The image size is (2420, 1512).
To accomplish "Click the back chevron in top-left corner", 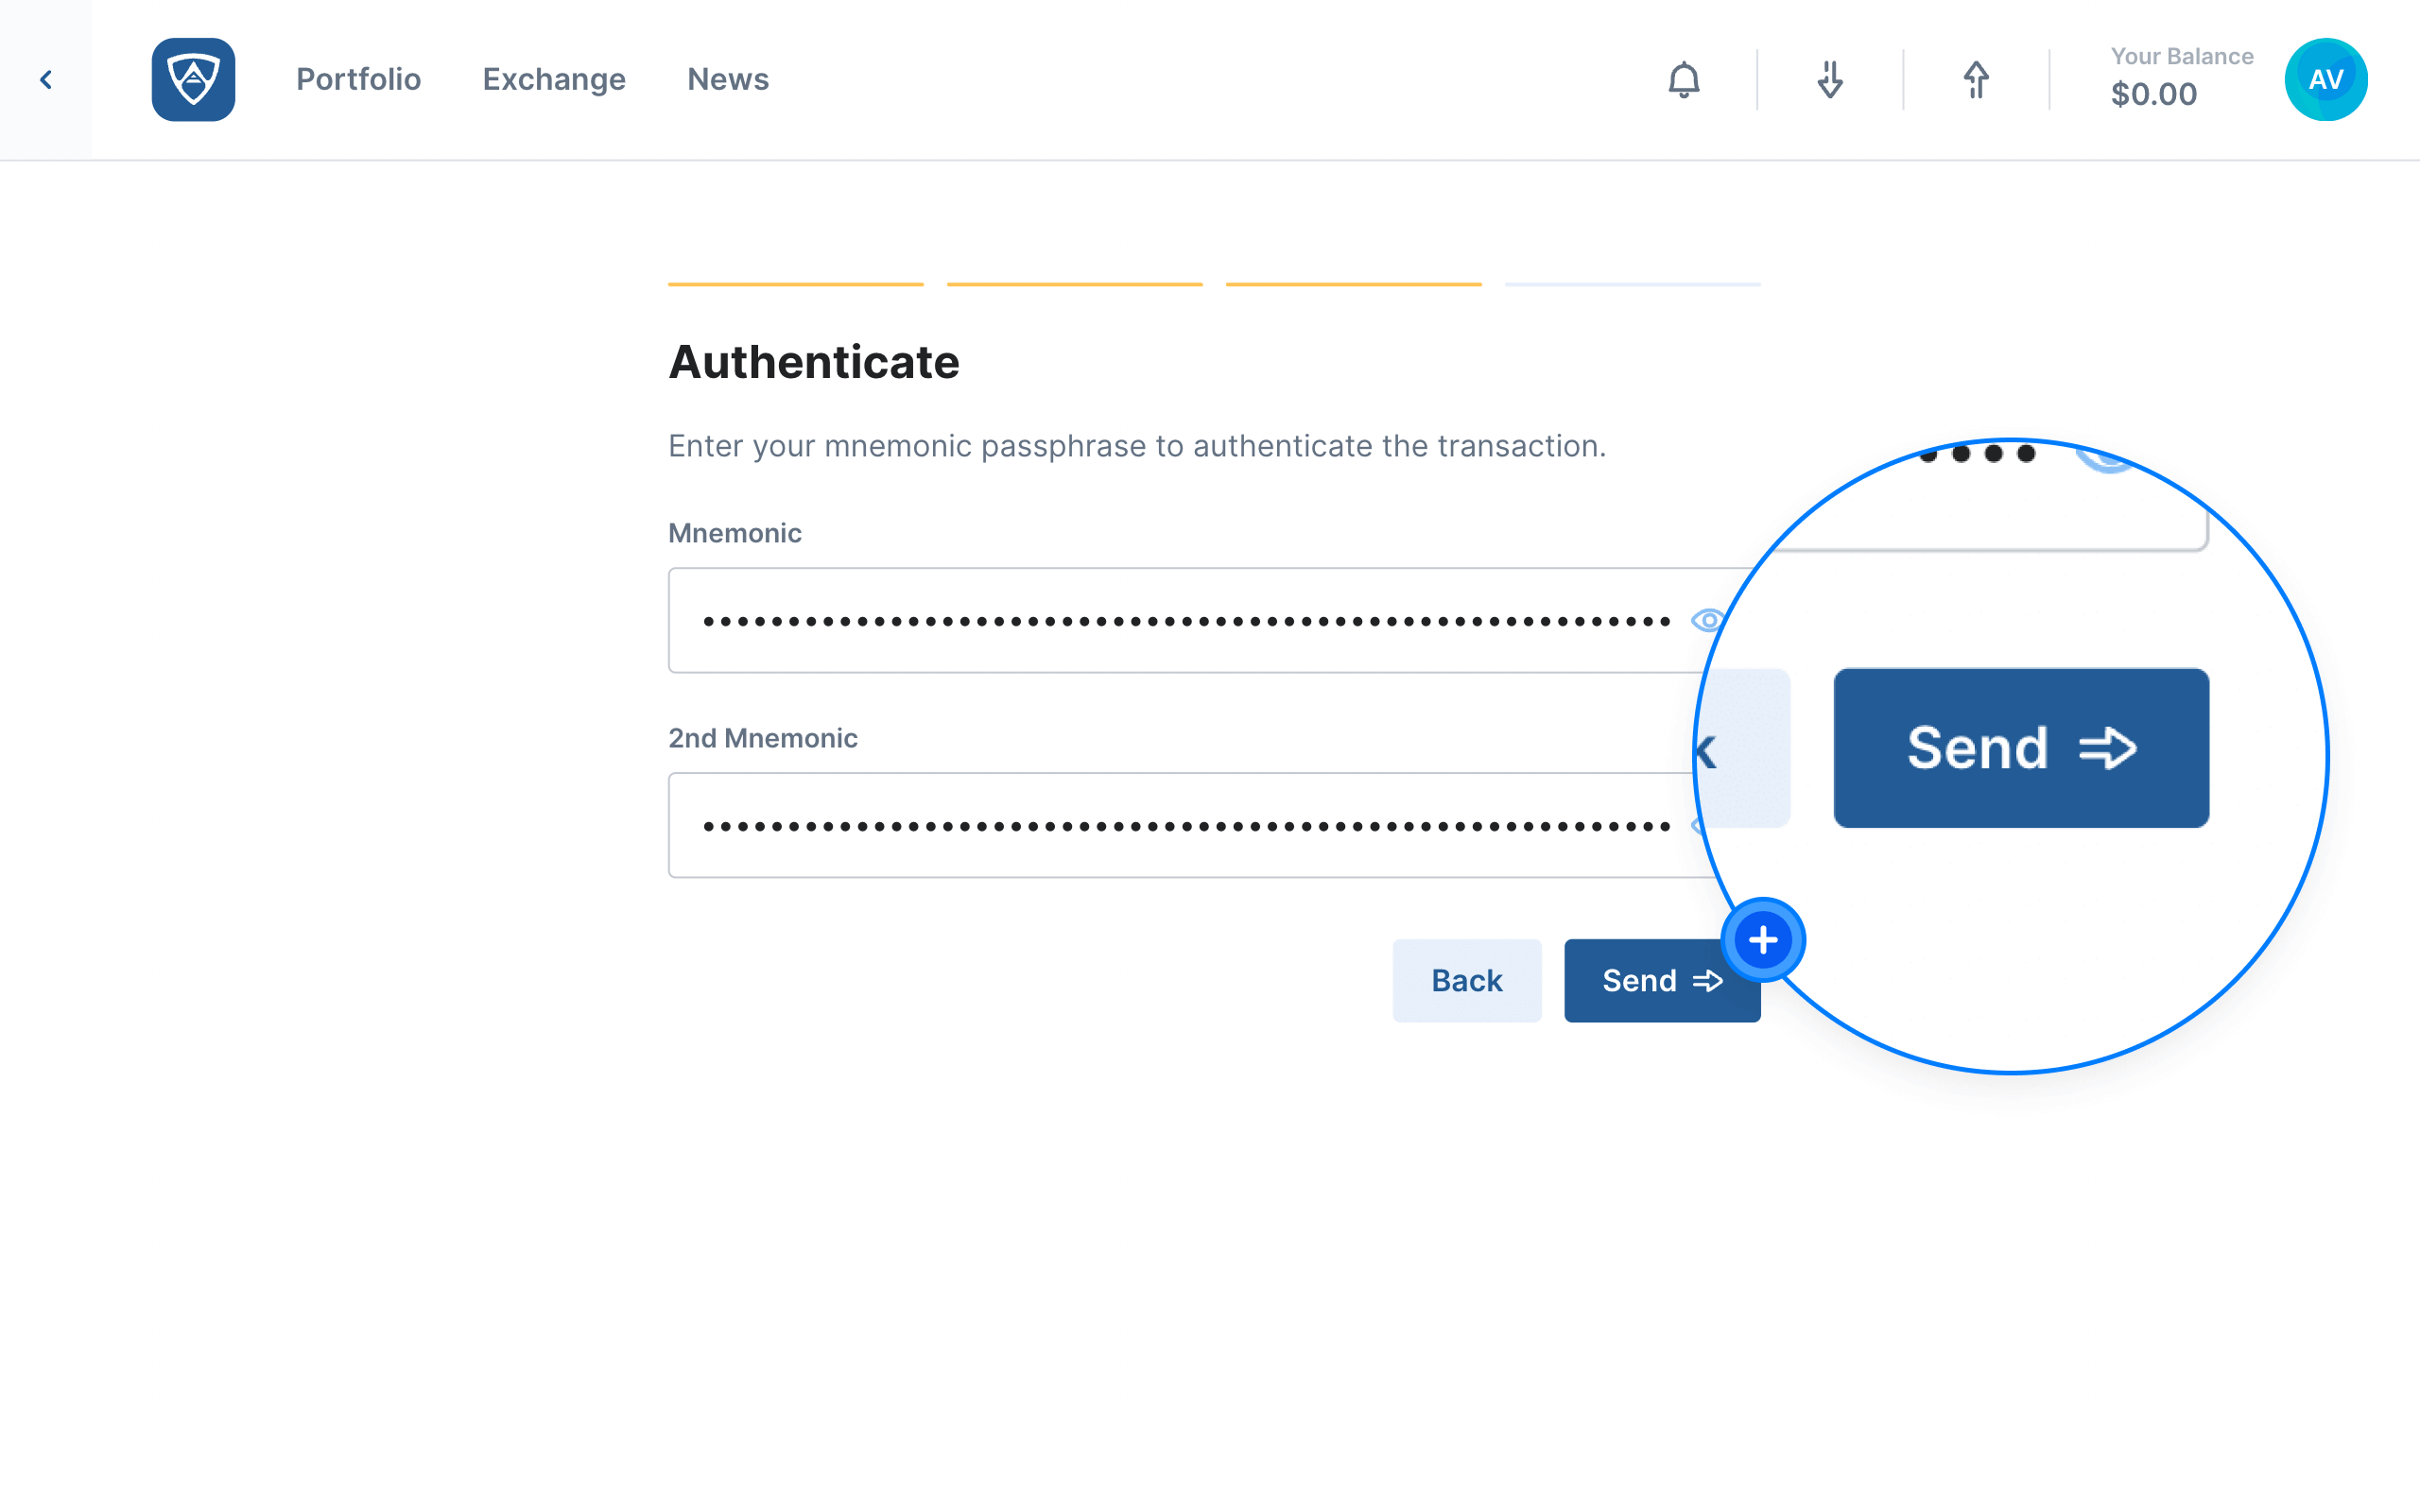I will click(46, 80).
